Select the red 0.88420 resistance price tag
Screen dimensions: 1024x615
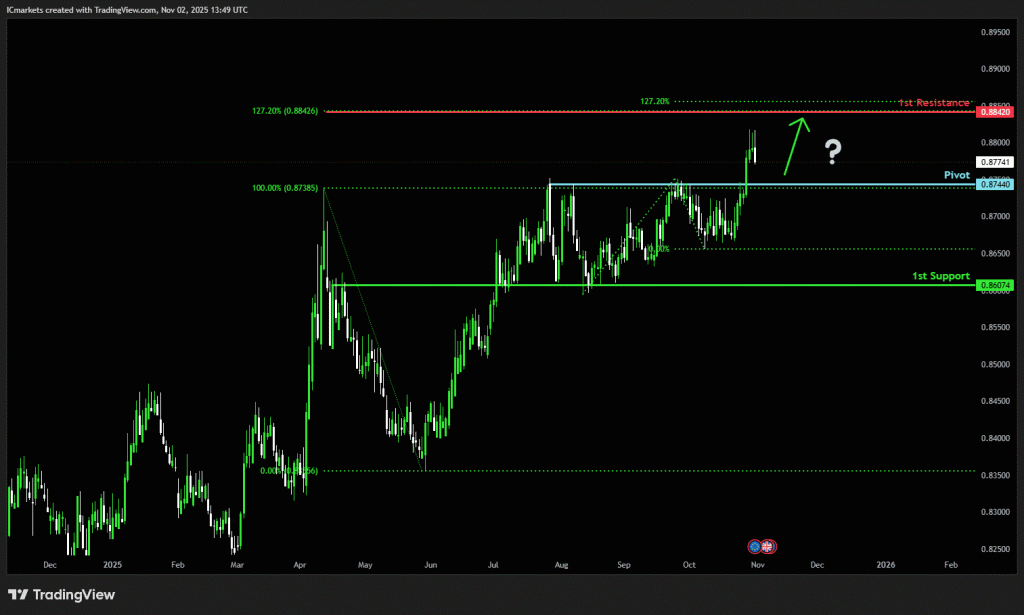995,113
